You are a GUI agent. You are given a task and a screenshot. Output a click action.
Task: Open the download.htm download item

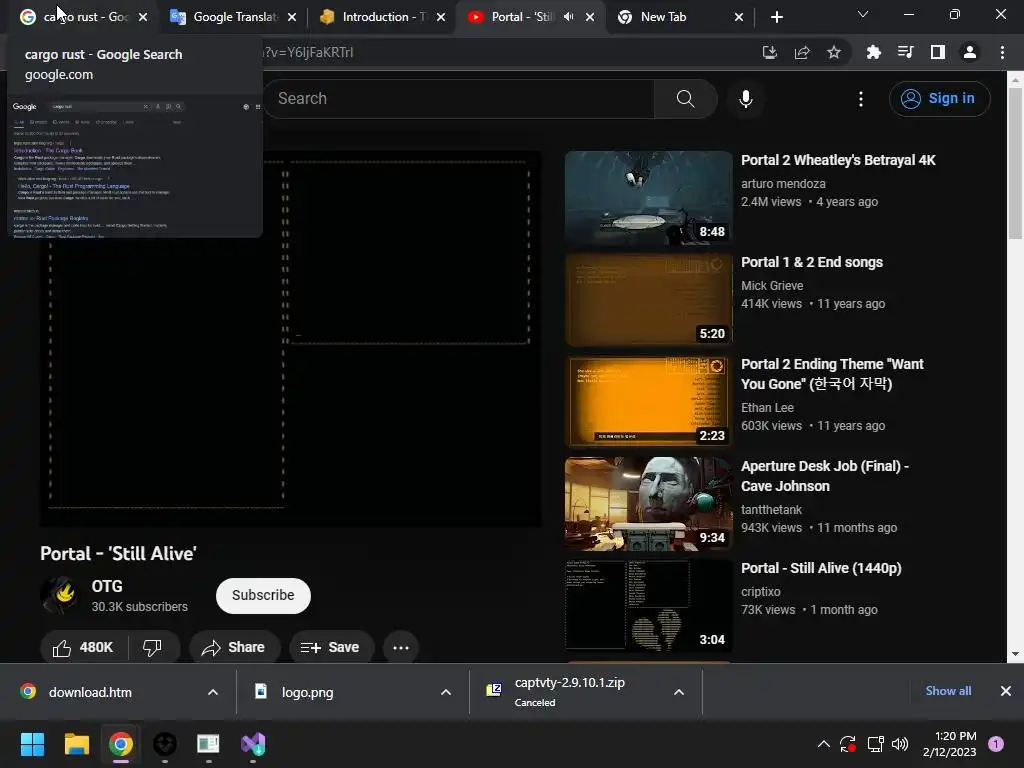click(90, 692)
